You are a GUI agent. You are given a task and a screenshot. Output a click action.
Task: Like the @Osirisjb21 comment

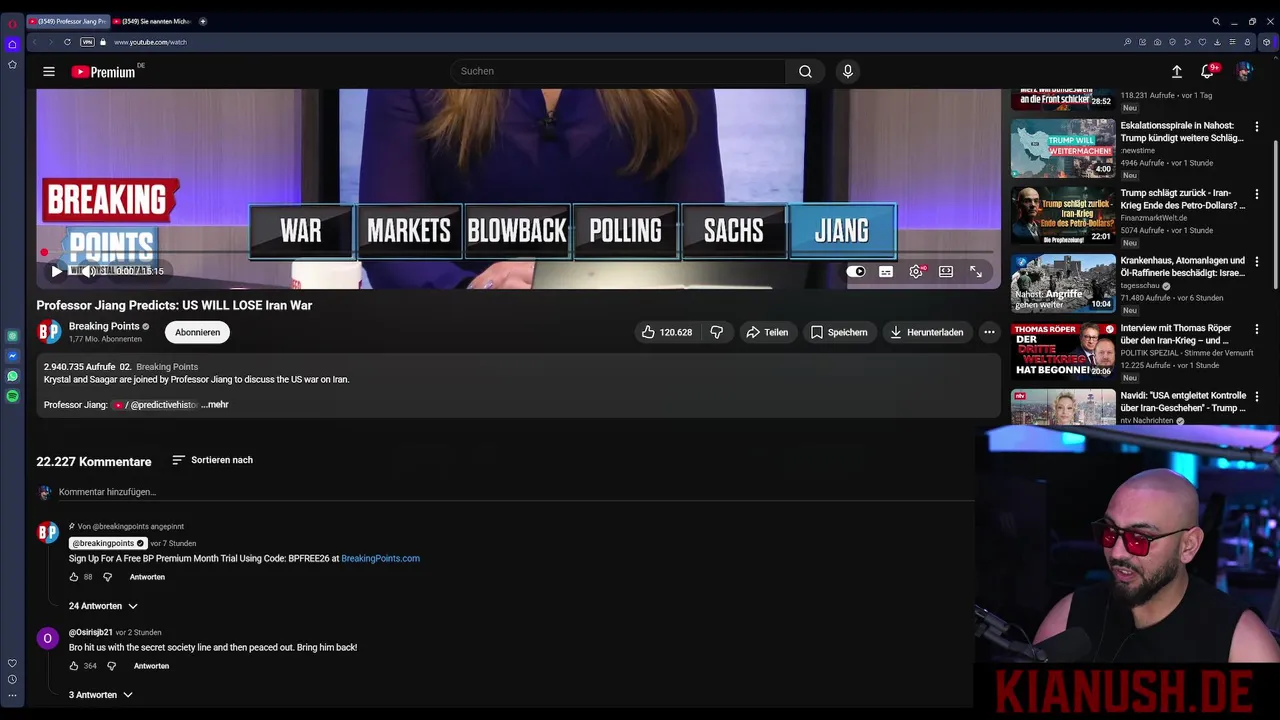[74, 666]
